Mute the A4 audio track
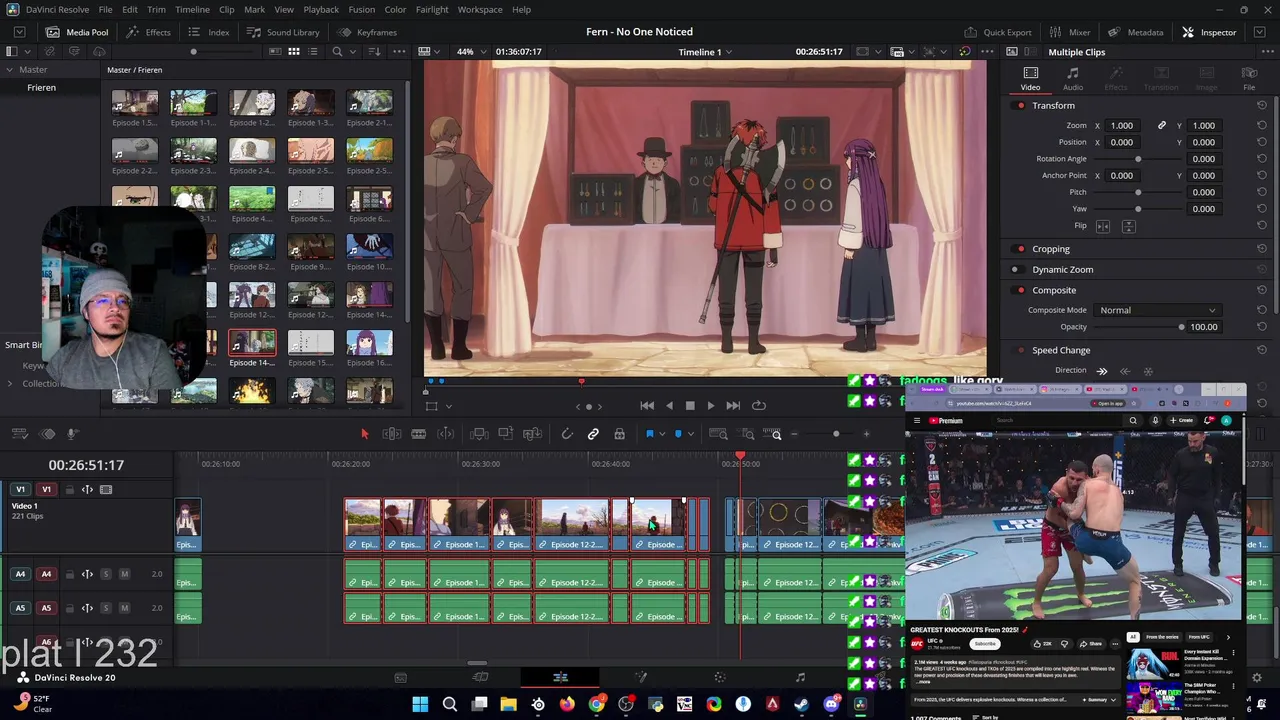The image size is (1280, 720). pos(124,574)
